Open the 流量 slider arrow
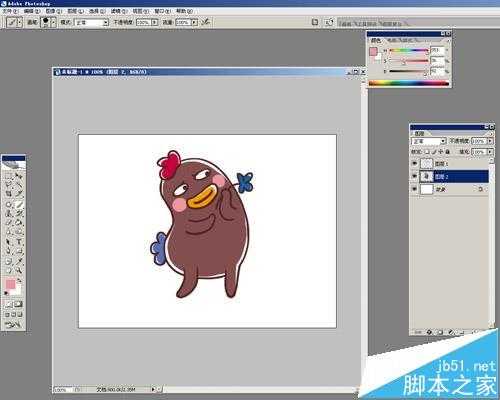 coord(195,22)
